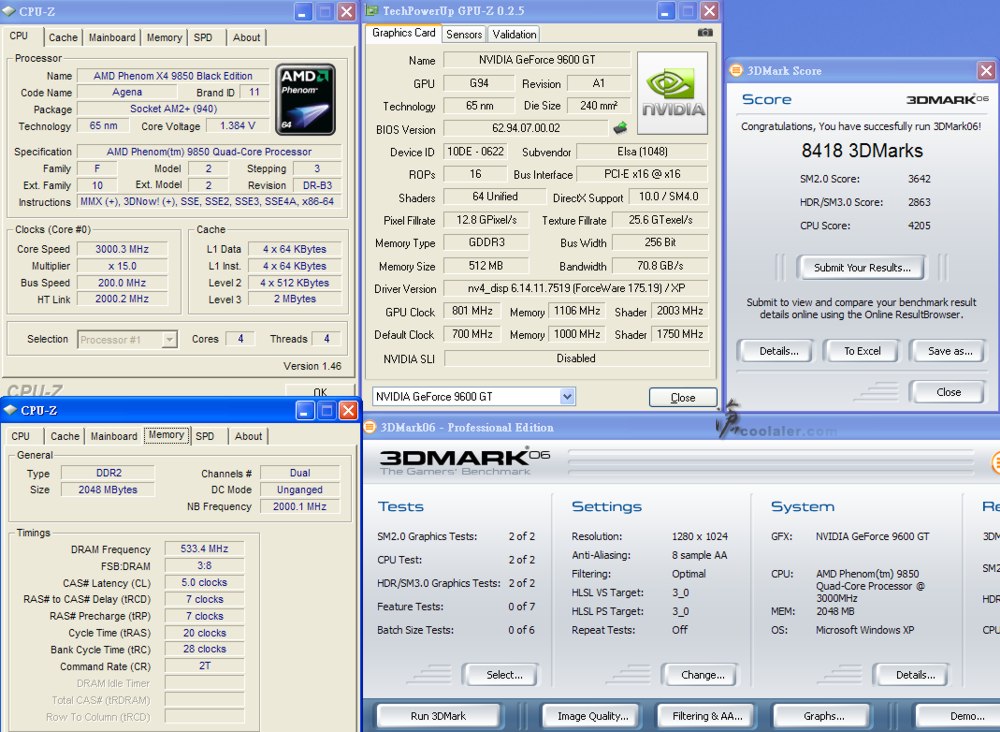
Task: Click the Core Speed value 3000.3 MHz
Action: click(x=122, y=249)
